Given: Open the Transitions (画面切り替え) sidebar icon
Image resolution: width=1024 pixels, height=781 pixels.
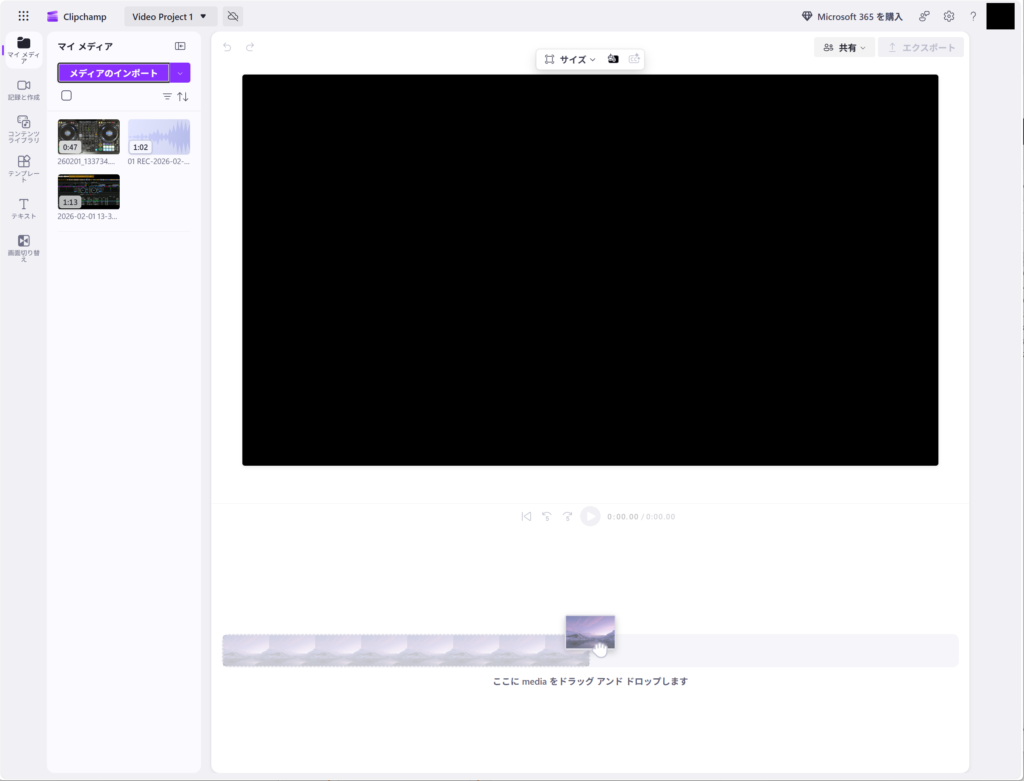Looking at the screenshot, I should click(23, 246).
